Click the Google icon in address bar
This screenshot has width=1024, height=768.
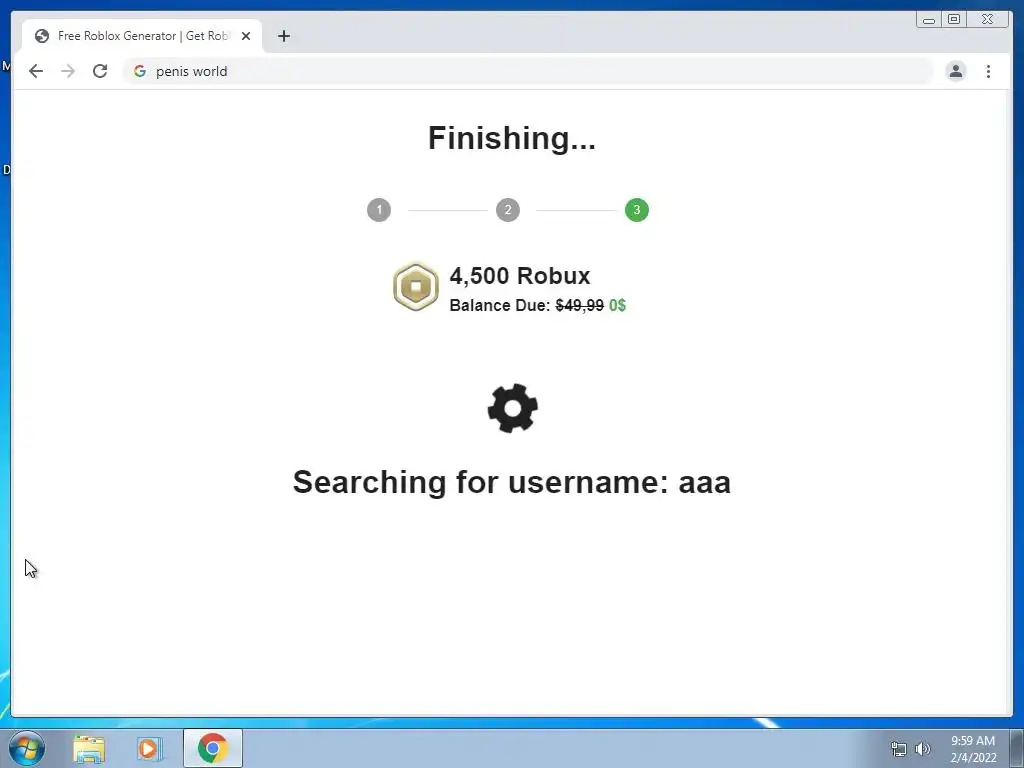(x=140, y=71)
